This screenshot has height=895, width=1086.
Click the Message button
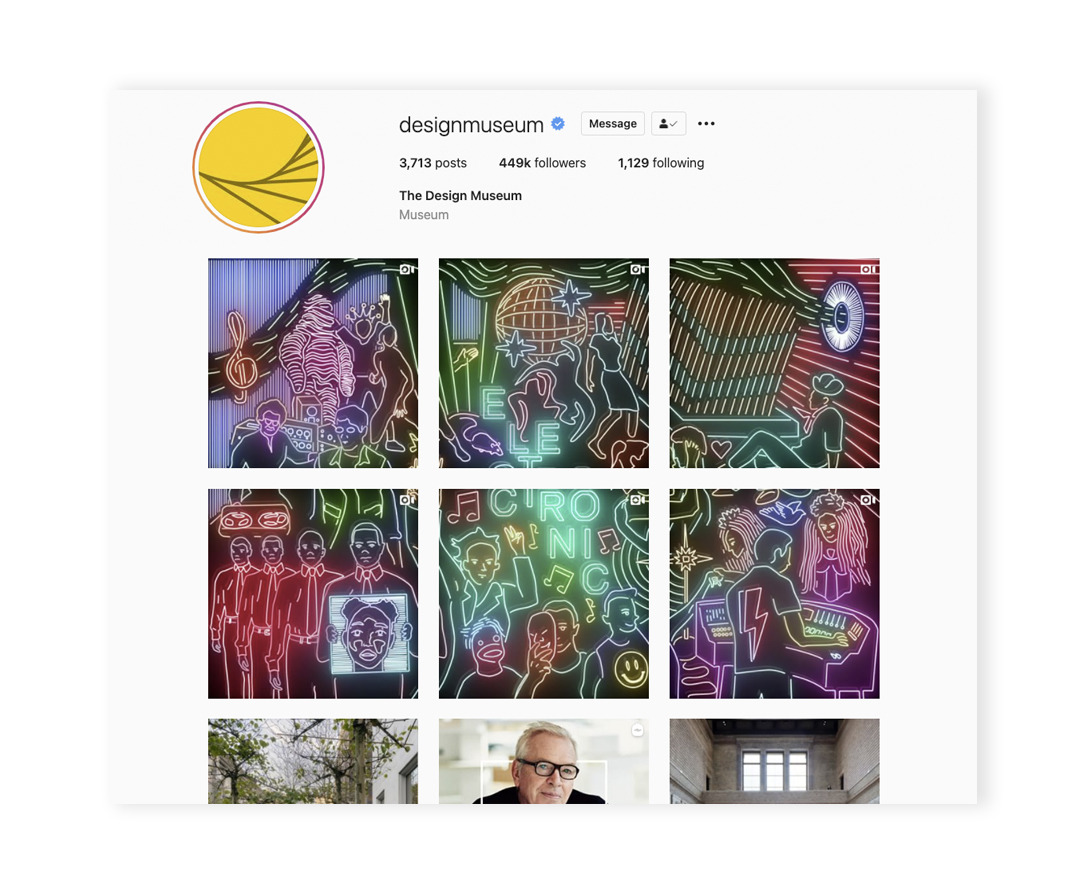[x=613, y=123]
